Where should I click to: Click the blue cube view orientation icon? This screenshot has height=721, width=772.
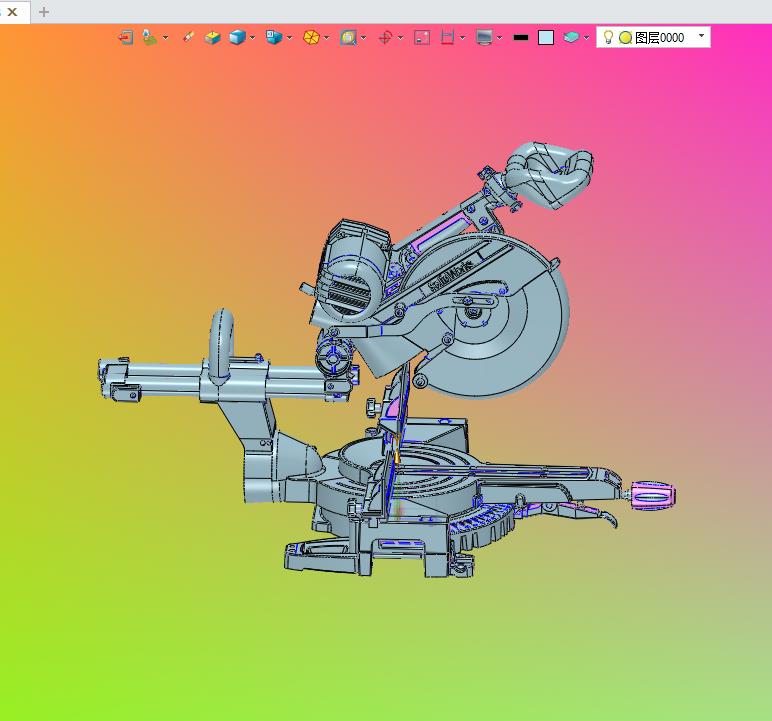point(274,37)
